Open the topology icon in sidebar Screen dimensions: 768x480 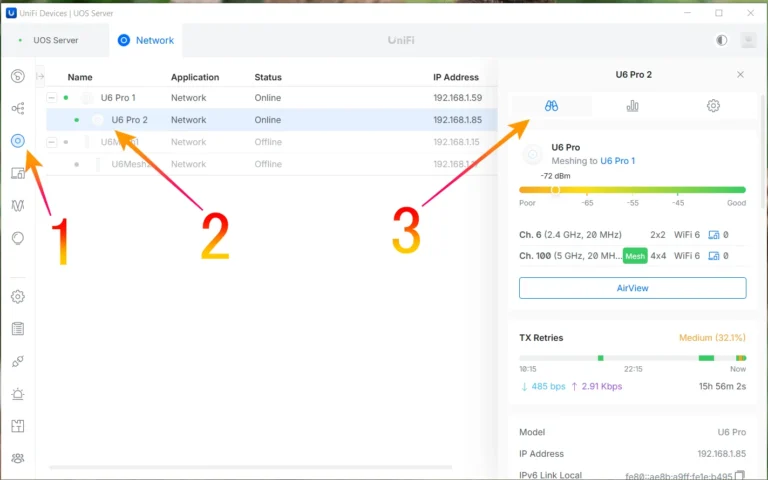tap(18, 108)
